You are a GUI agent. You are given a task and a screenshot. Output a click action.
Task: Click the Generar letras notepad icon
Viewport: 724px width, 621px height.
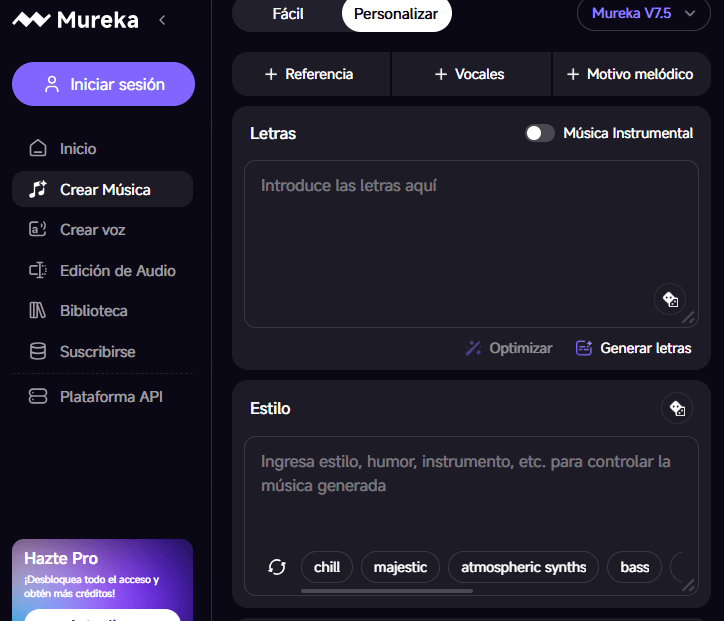[584, 348]
